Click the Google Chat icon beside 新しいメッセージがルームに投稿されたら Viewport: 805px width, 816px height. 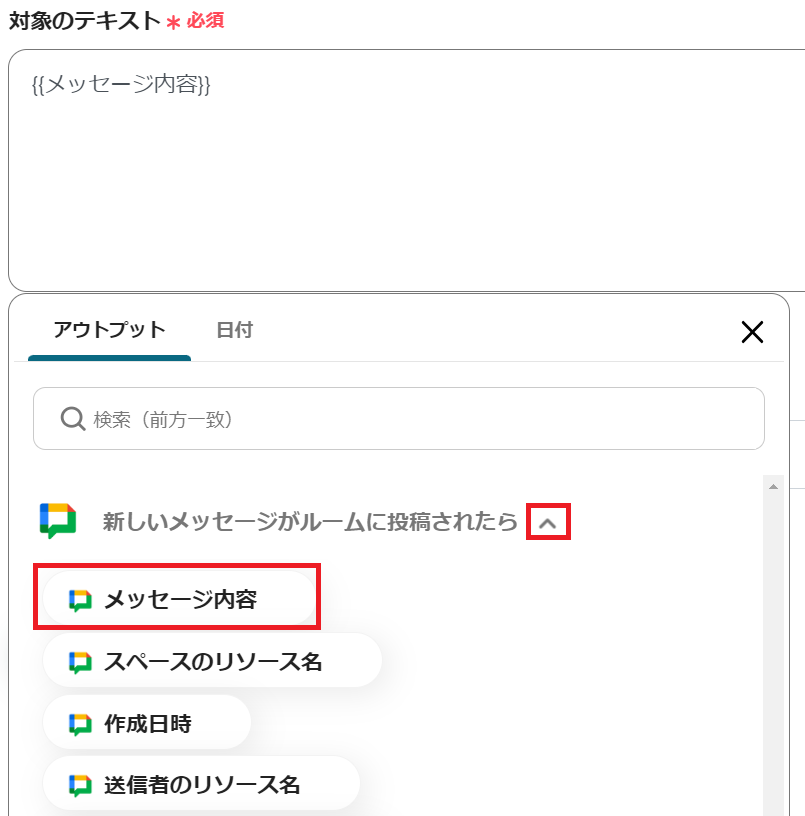(58, 520)
